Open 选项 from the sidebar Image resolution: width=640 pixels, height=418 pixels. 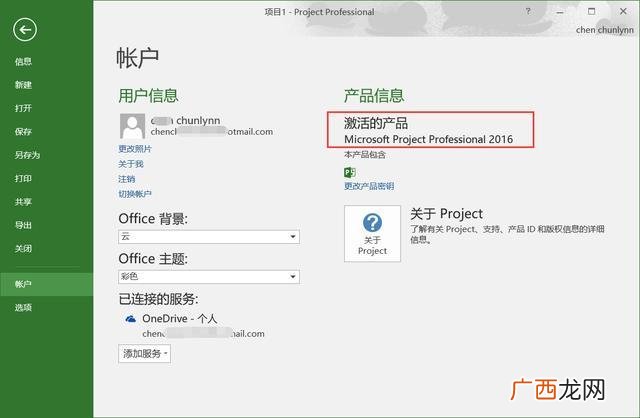click(x=23, y=307)
